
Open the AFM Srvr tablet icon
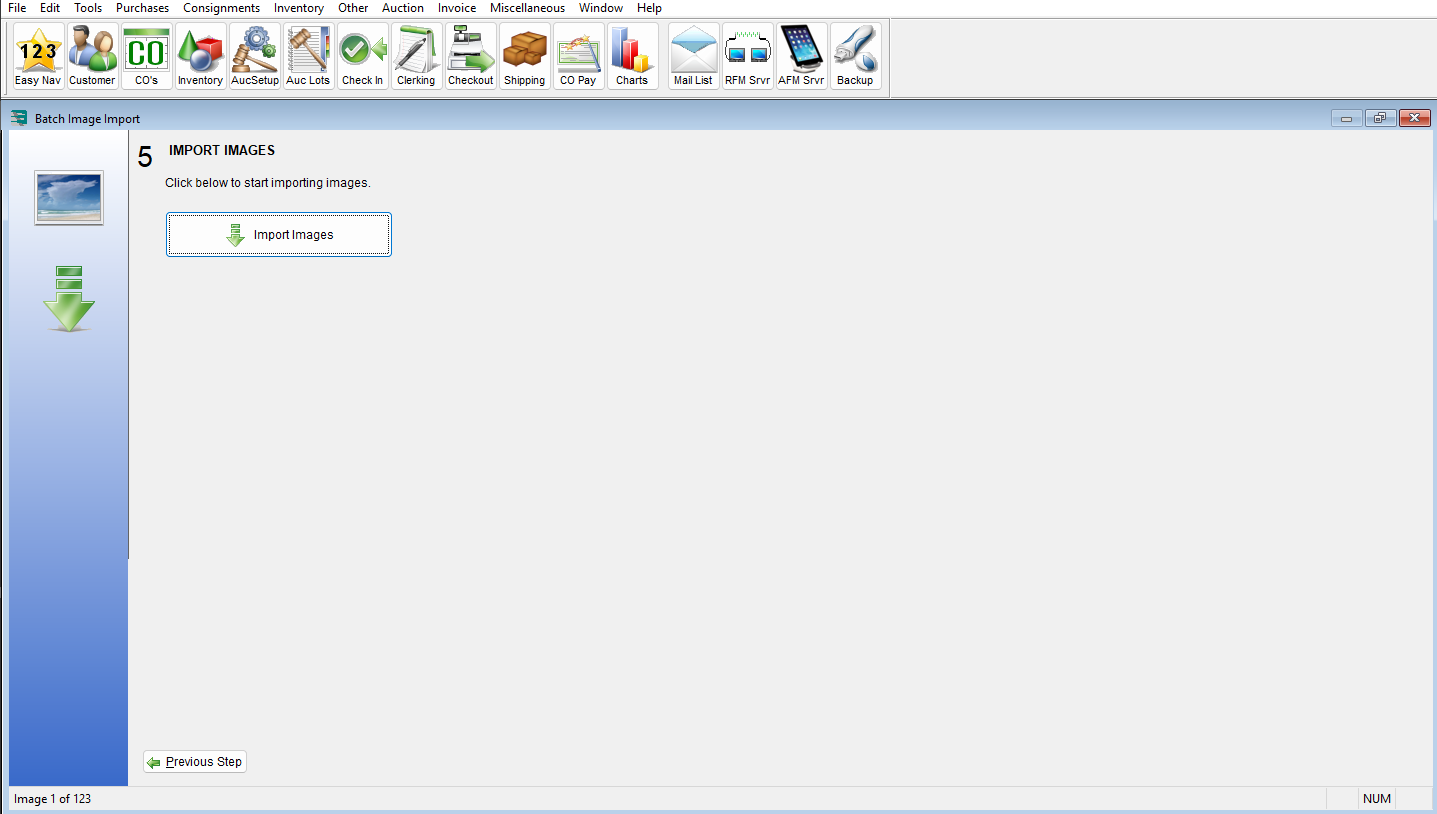coord(801,56)
